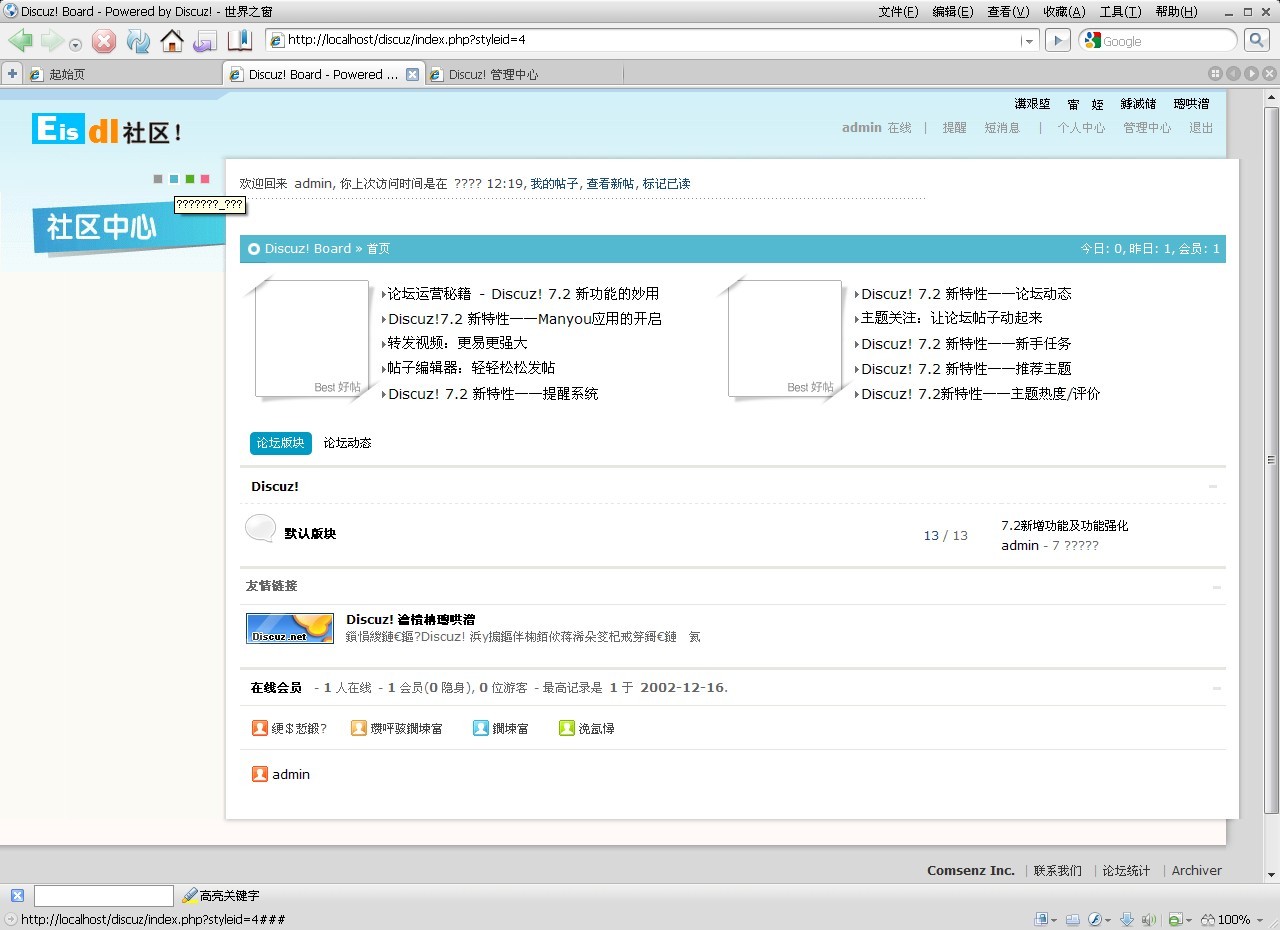The image size is (1280, 930).
Task: Open the 查看(V) menu
Action: [x=1007, y=12]
